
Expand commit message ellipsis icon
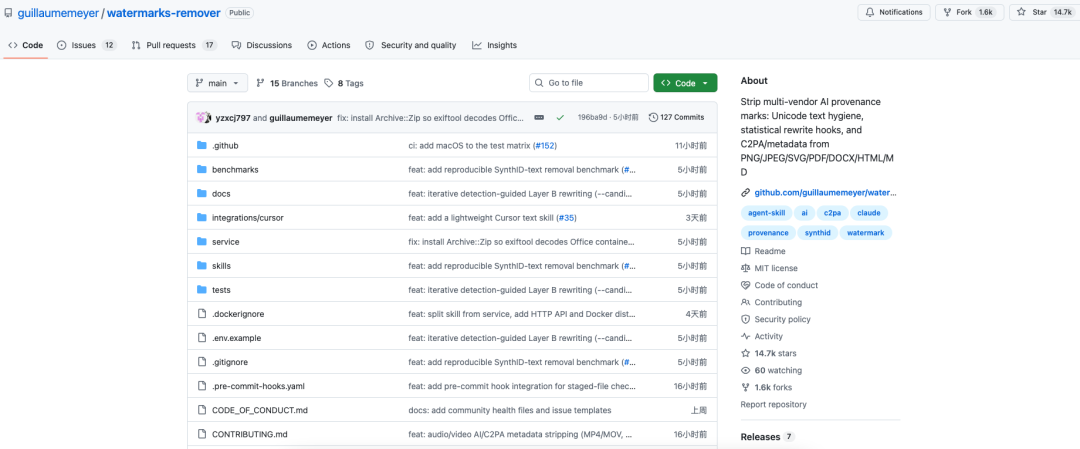point(539,118)
